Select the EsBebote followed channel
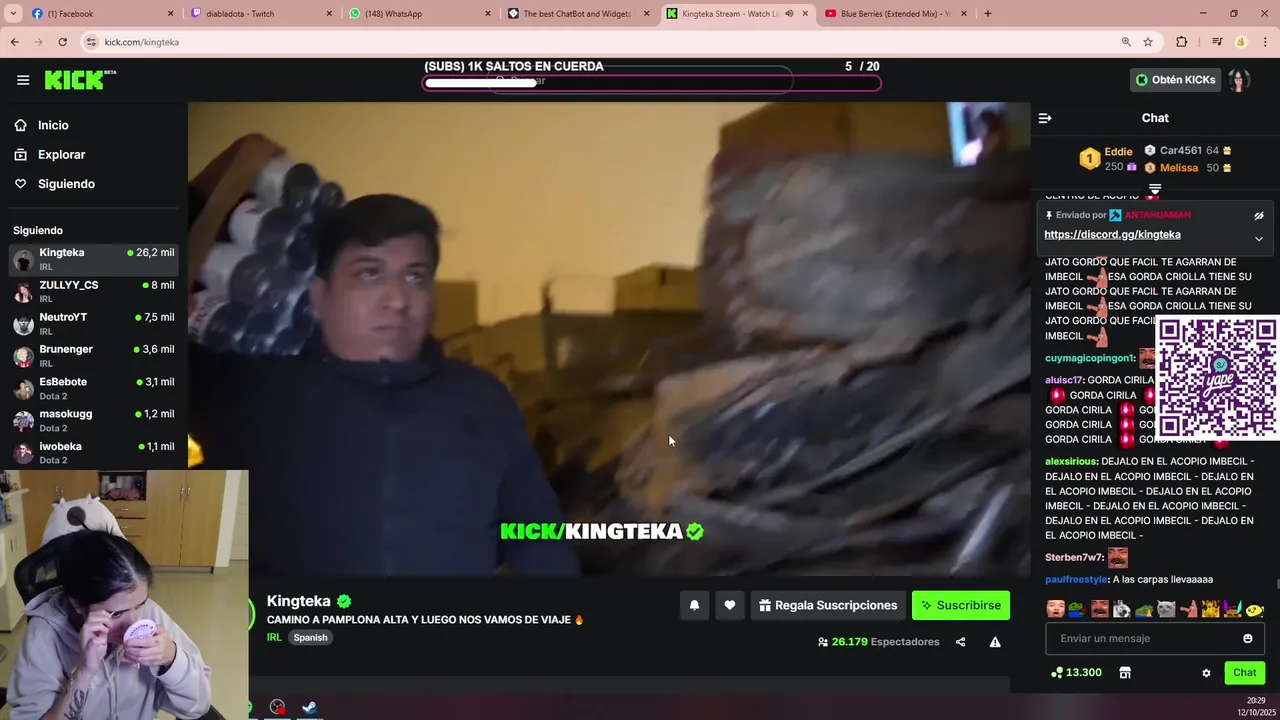 pyautogui.click(x=94, y=388)
